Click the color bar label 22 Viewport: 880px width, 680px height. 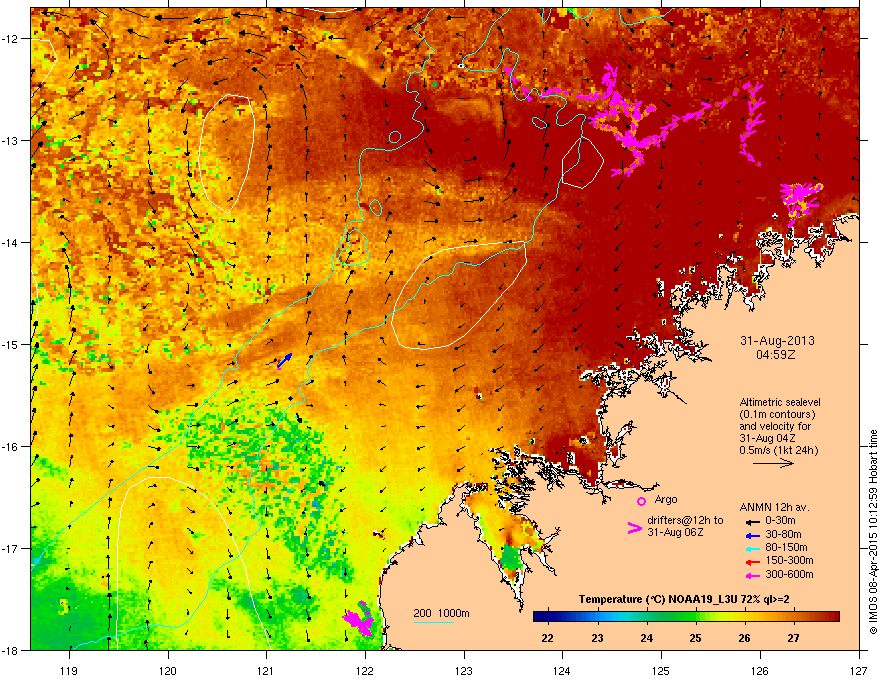pyautogui.click(x=547, y=638)
